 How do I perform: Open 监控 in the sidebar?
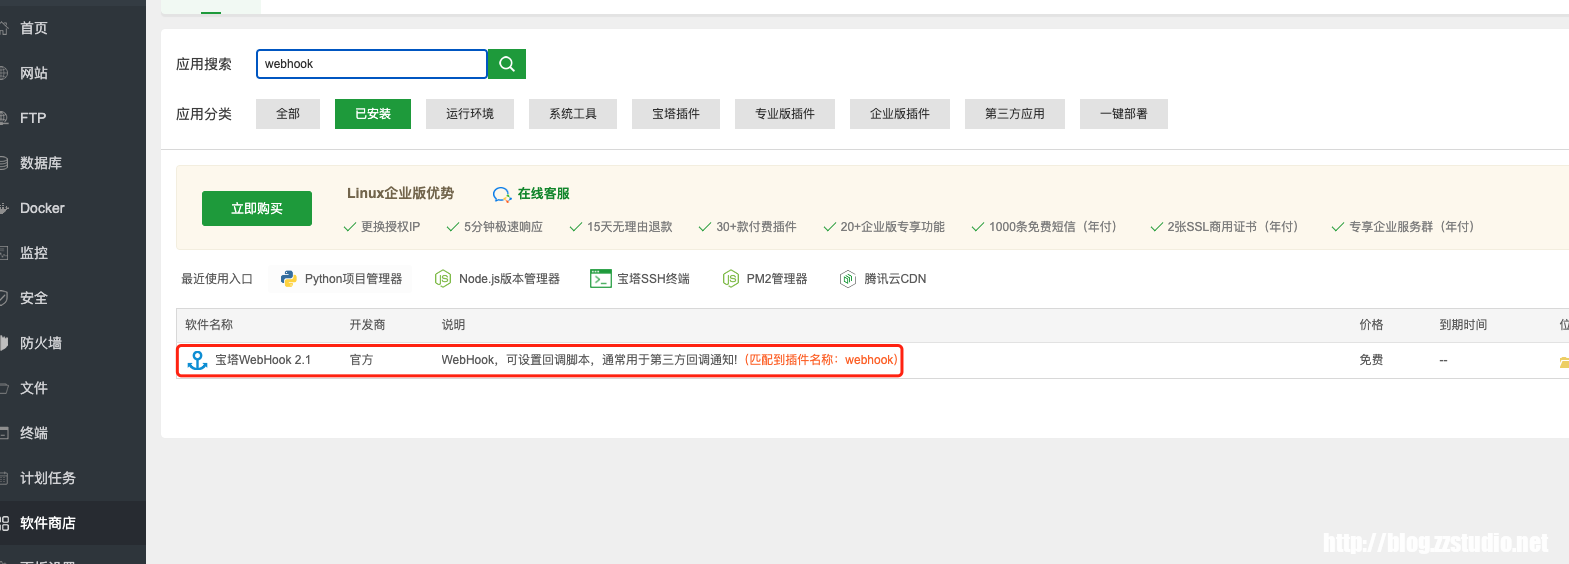pos(72,253)
